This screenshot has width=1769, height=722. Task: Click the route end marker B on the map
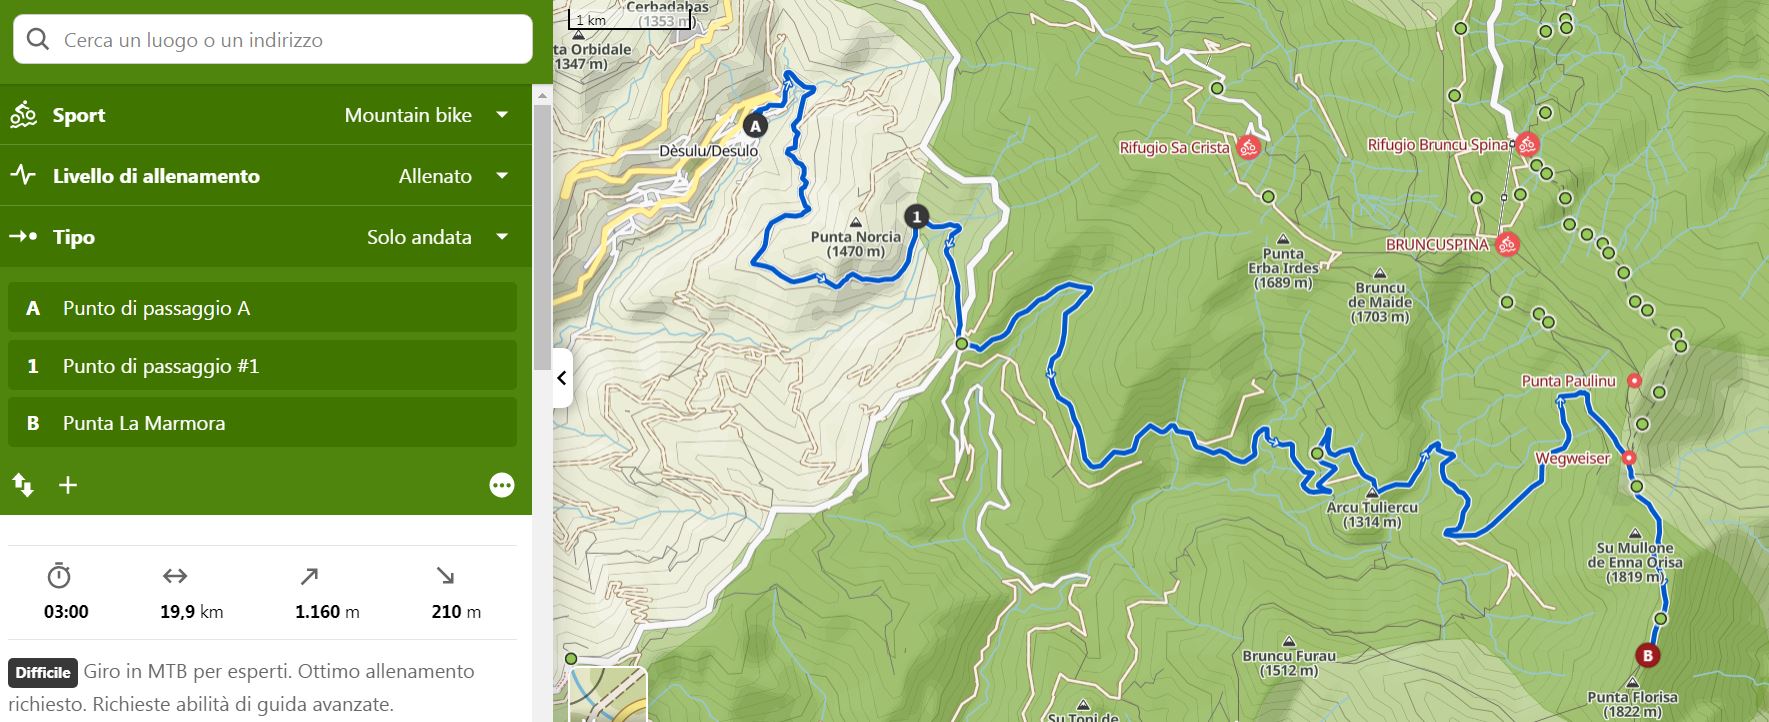[1646, 656]
